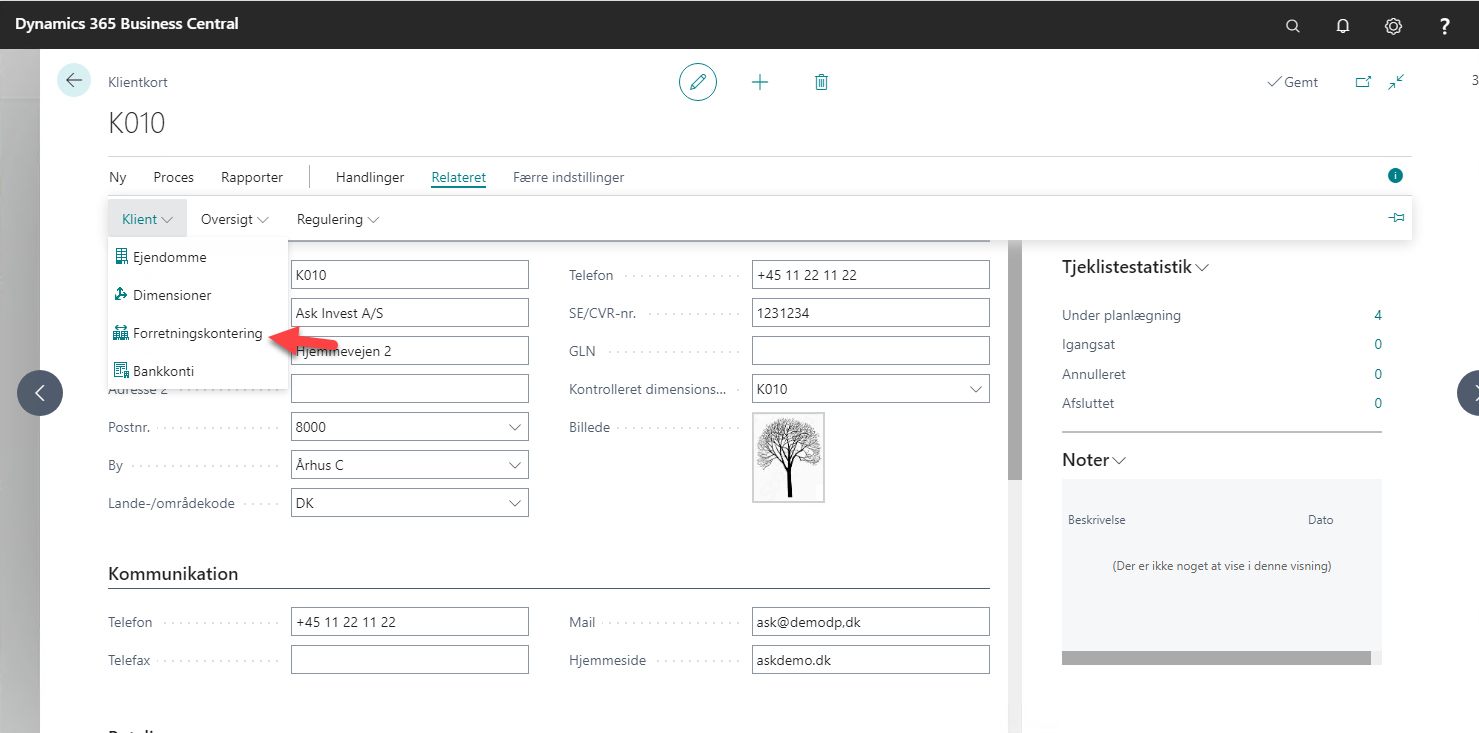Click the empty GLN field
Viewport: 1479px width, 733px height.
click(x=871, y=351)
